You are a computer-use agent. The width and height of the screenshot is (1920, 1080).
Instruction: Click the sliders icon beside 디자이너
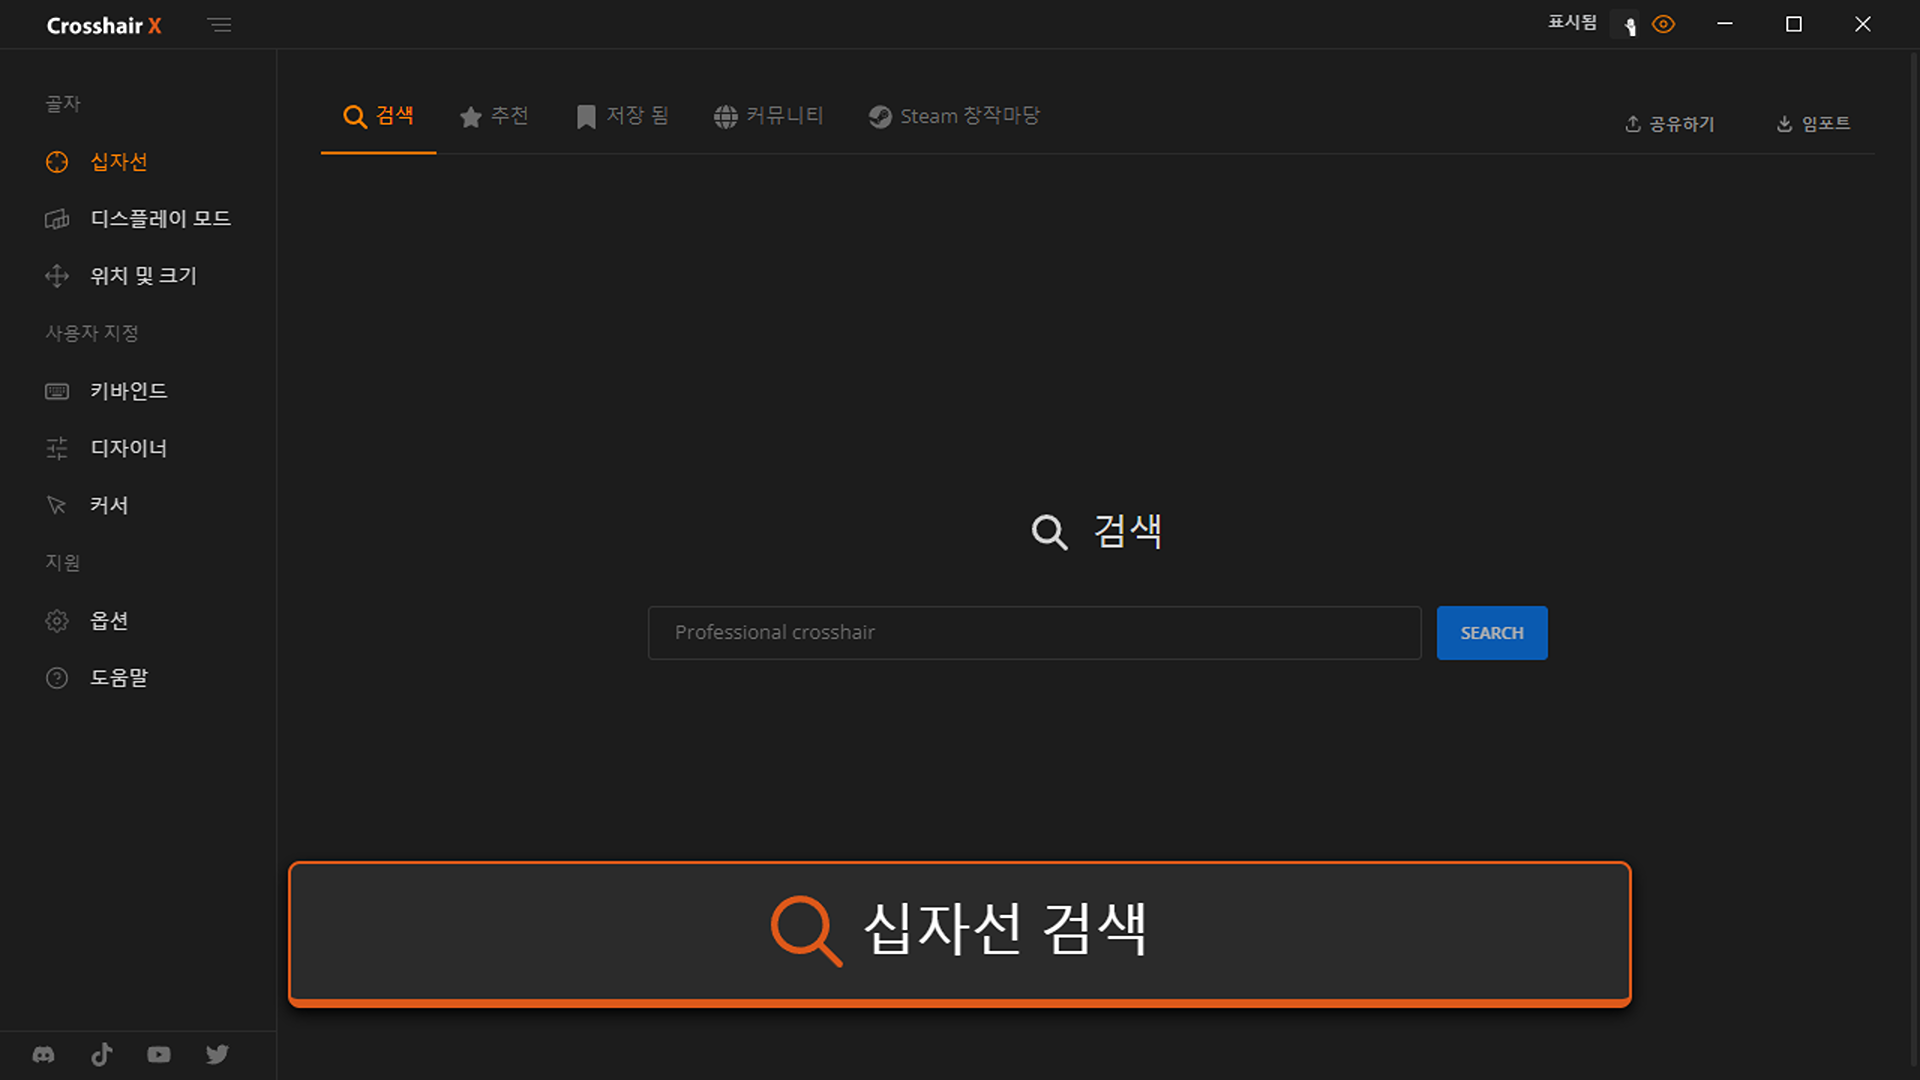(57, 448)
